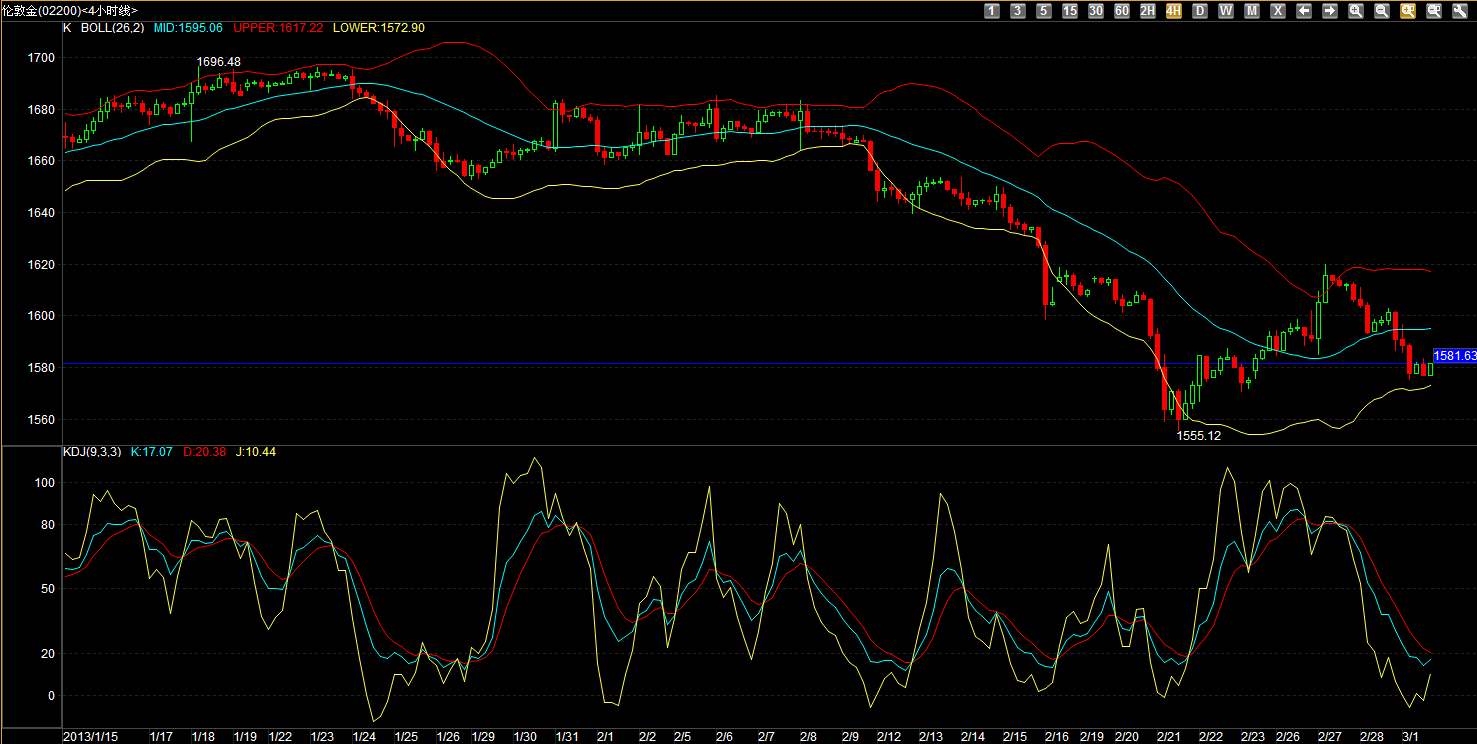1477x744 pixels.
Task: Switch to the 1-minute timeframe button
Action: [x=992, y=11]
